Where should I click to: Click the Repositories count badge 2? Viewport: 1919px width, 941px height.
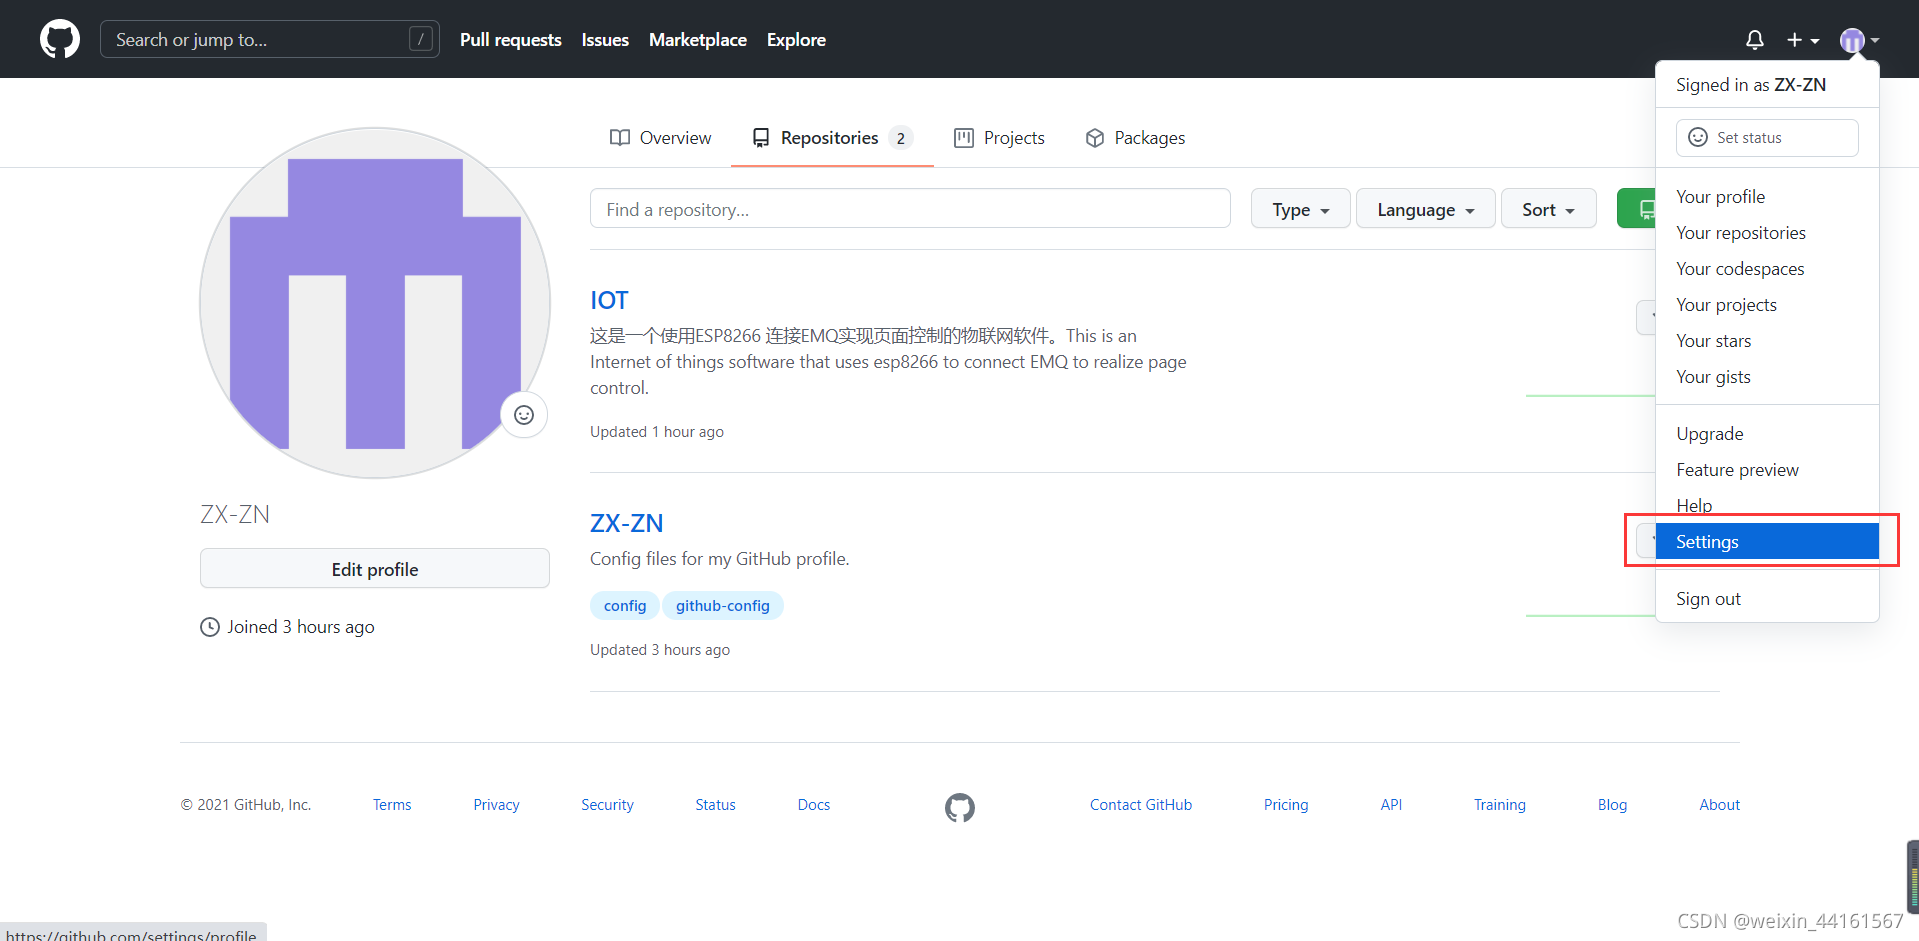tap(901, 138)
